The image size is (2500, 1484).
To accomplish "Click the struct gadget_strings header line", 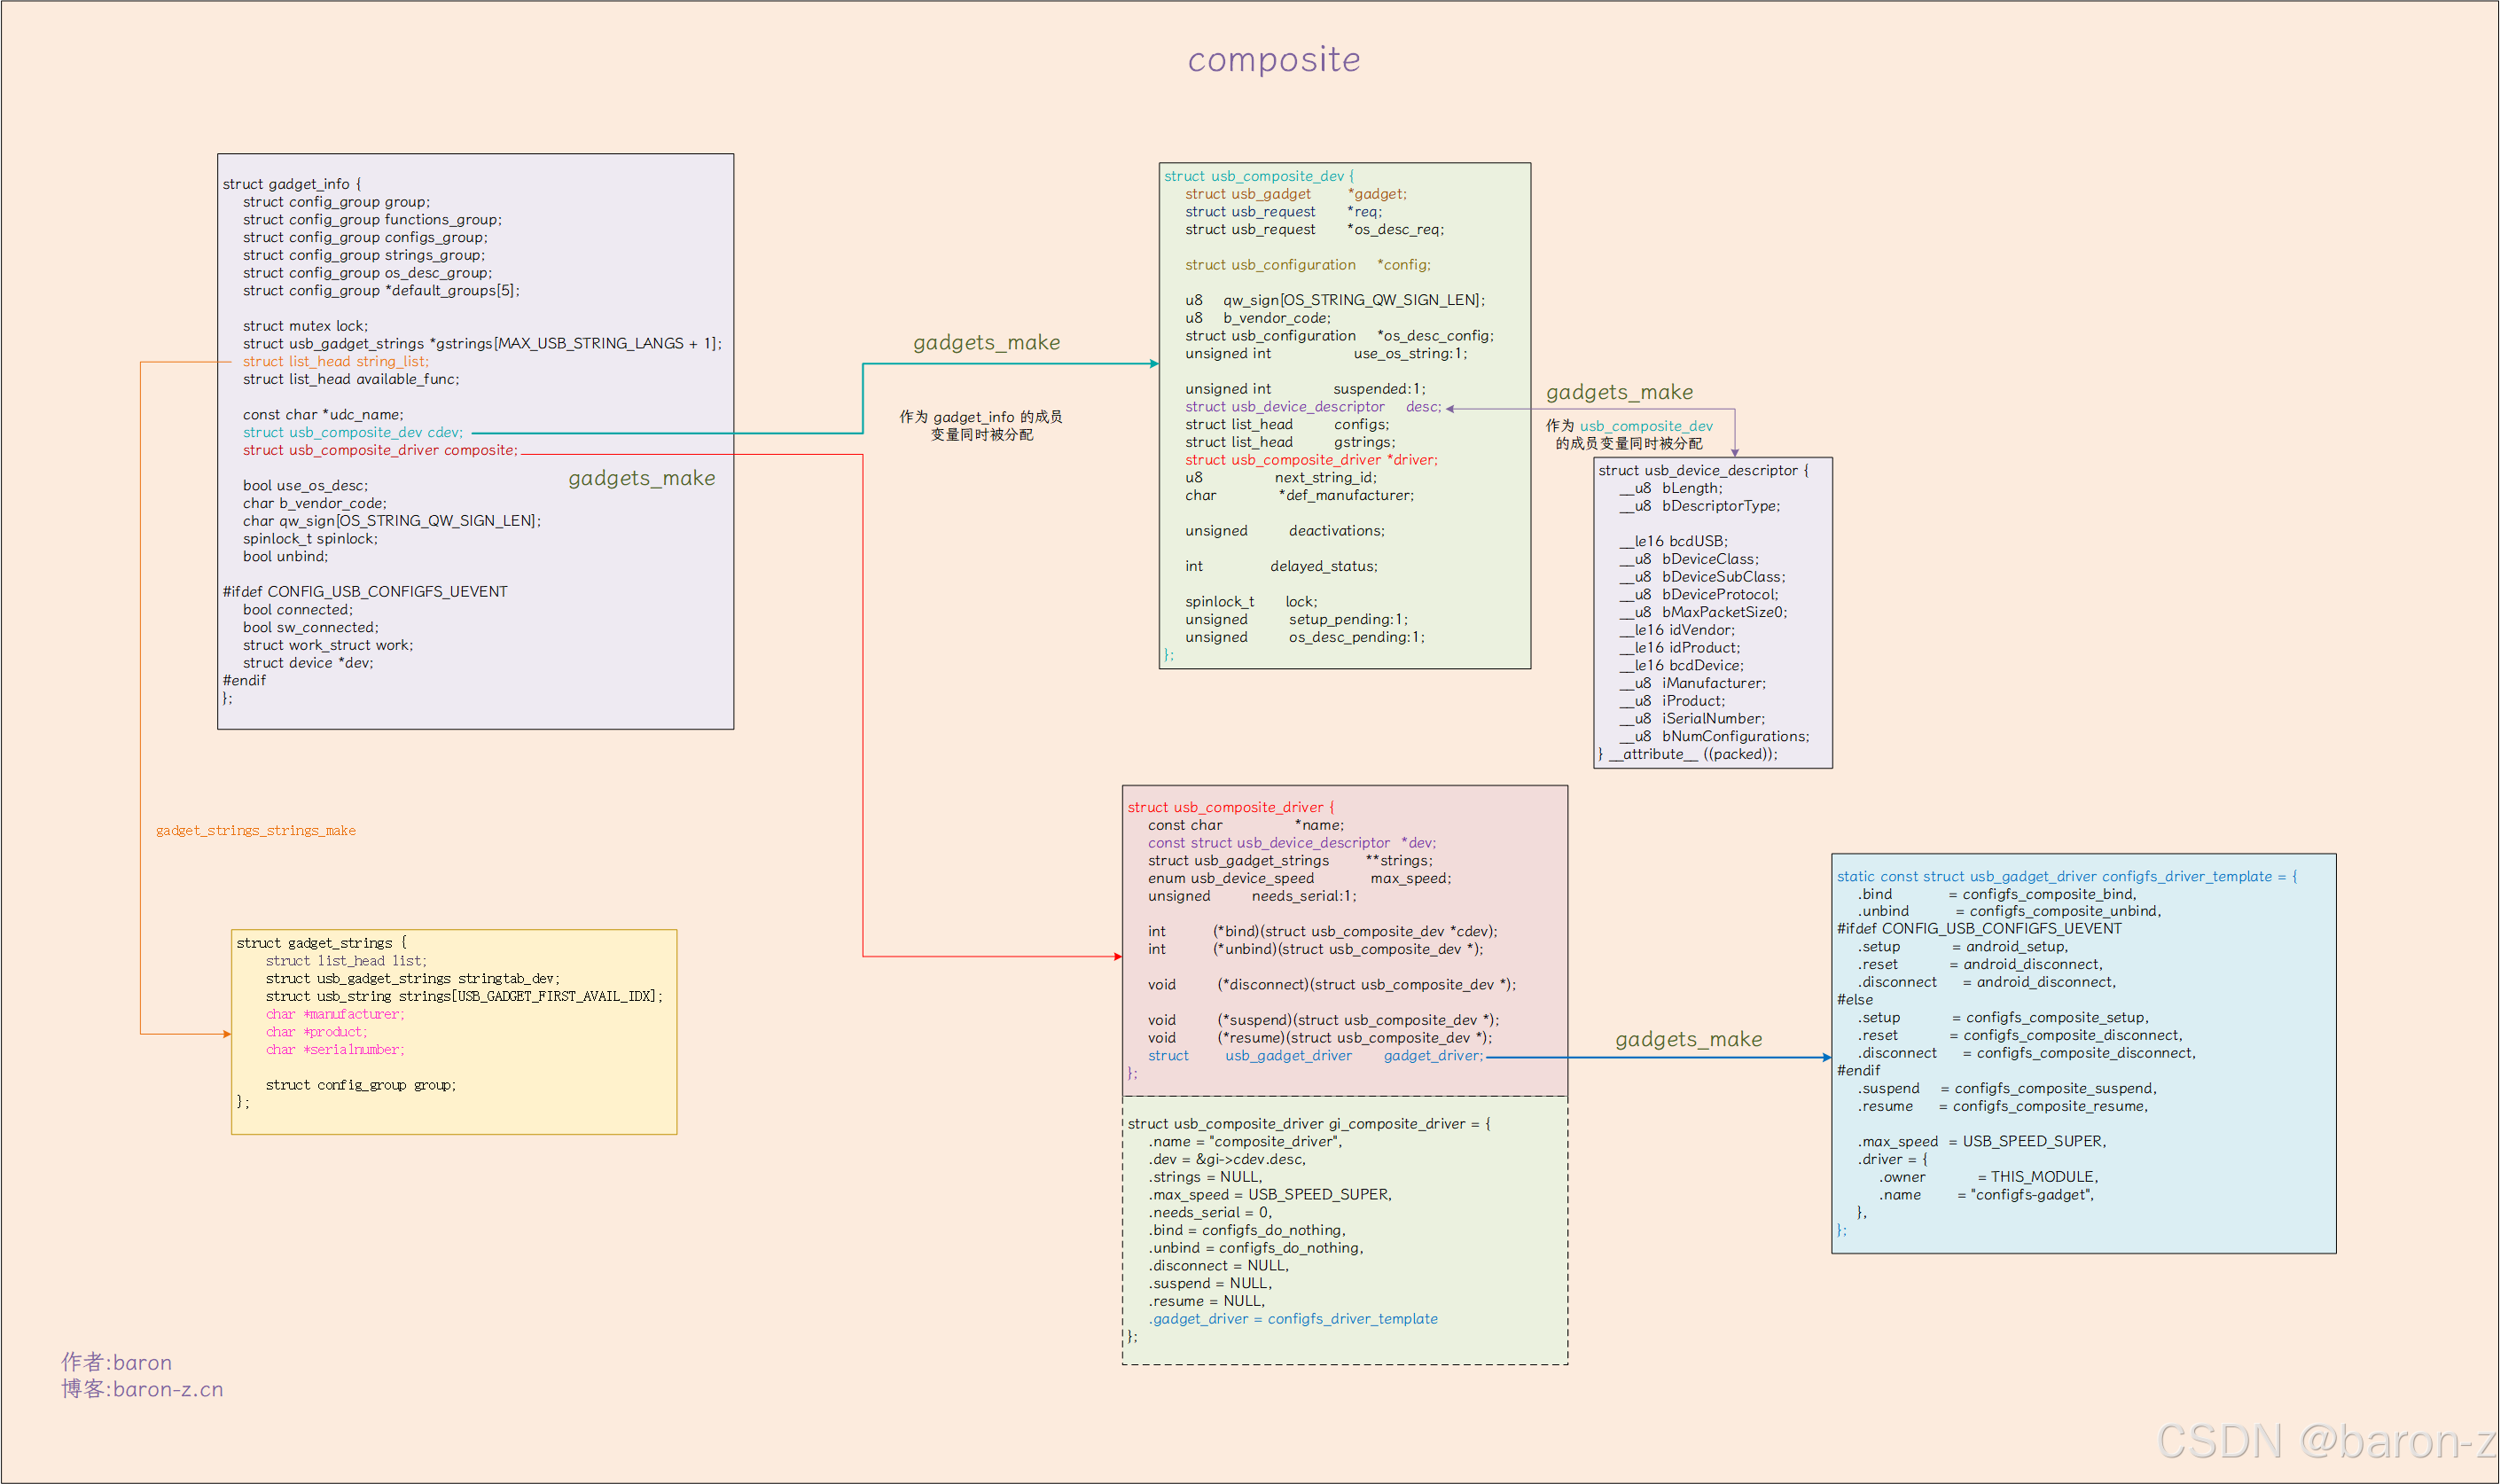I will (321, 943).
